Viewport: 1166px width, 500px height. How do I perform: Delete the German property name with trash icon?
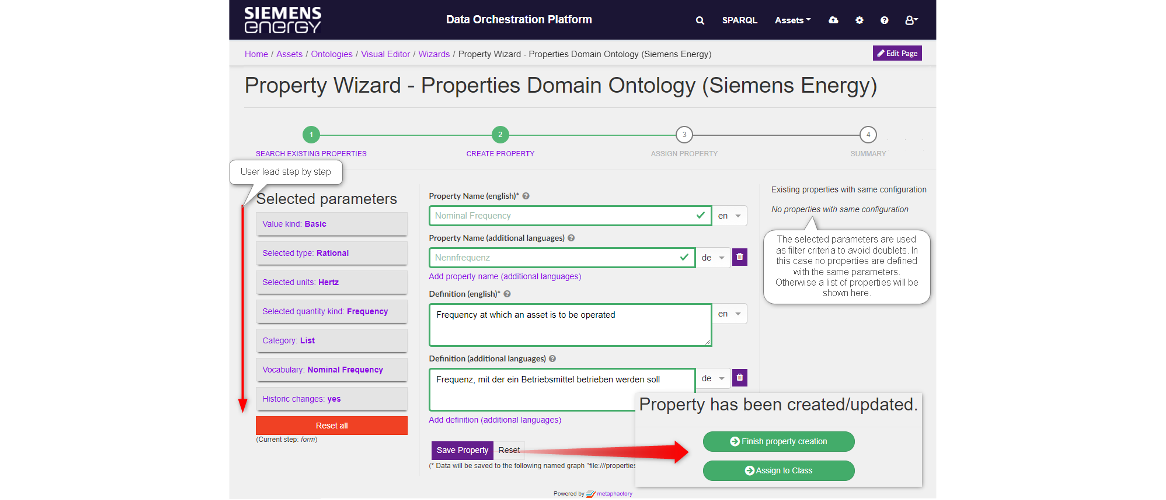click(740, 258)
